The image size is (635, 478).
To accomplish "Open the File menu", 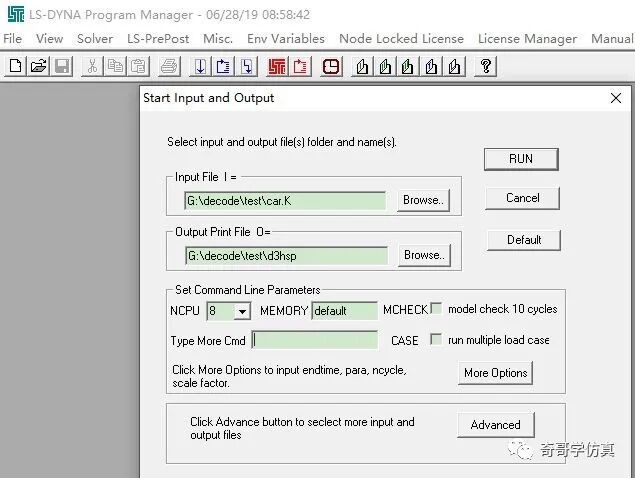I will [13, 38].
